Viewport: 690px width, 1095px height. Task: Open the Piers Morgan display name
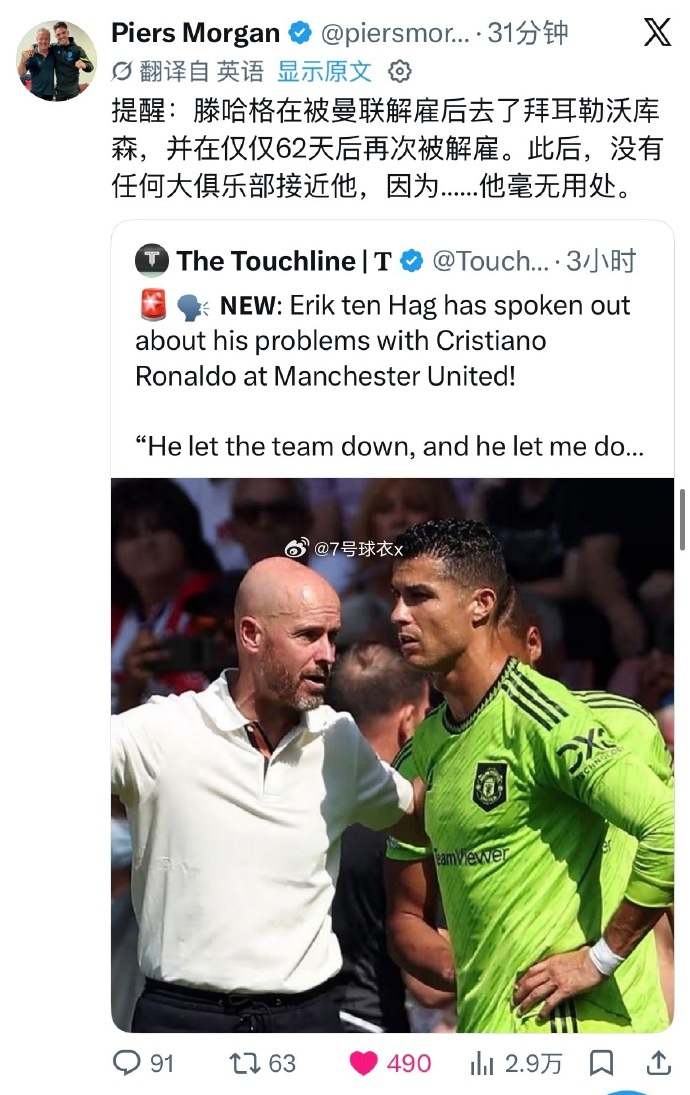point(196,33)
